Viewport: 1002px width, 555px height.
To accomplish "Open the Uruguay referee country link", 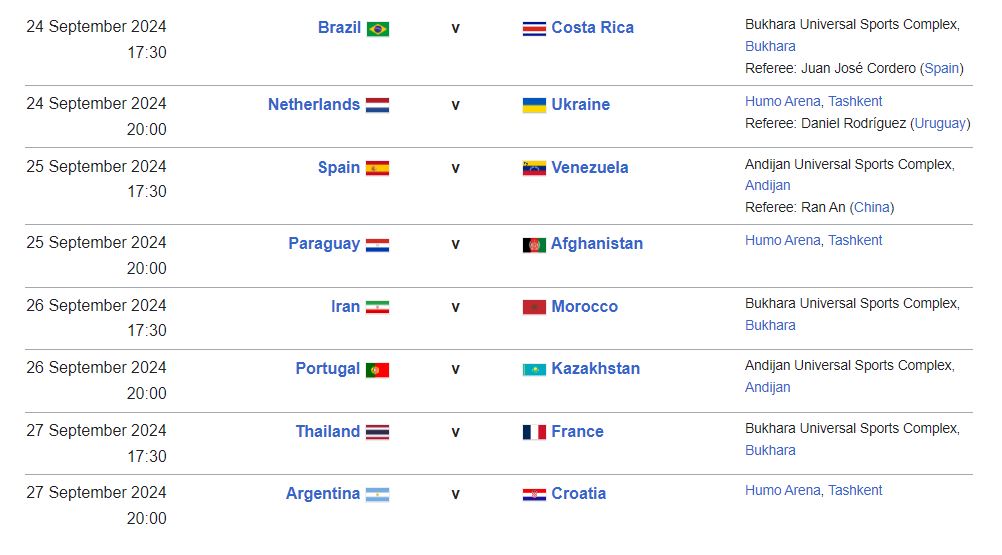I will click(x=941, y=123).
